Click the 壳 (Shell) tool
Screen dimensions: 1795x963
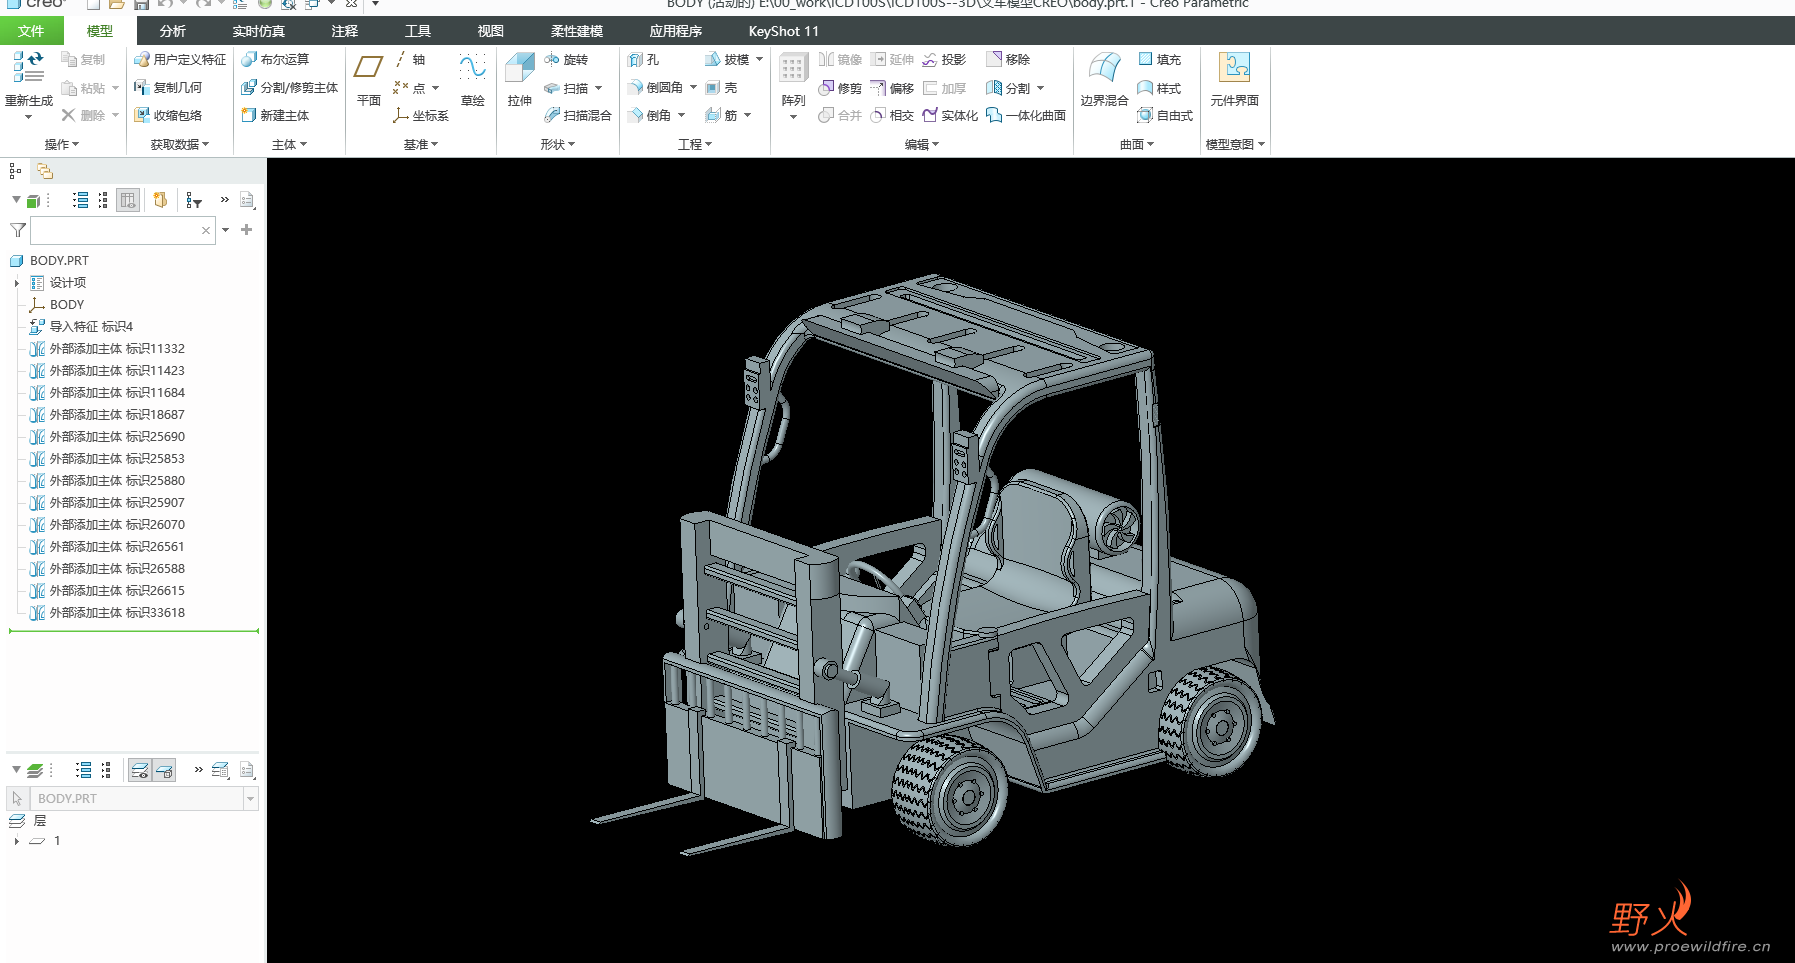(721, 88)
